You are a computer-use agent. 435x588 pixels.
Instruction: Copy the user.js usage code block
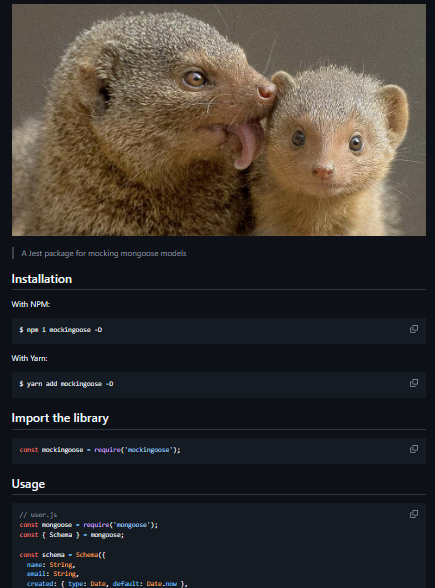click(x=414, y=514)
